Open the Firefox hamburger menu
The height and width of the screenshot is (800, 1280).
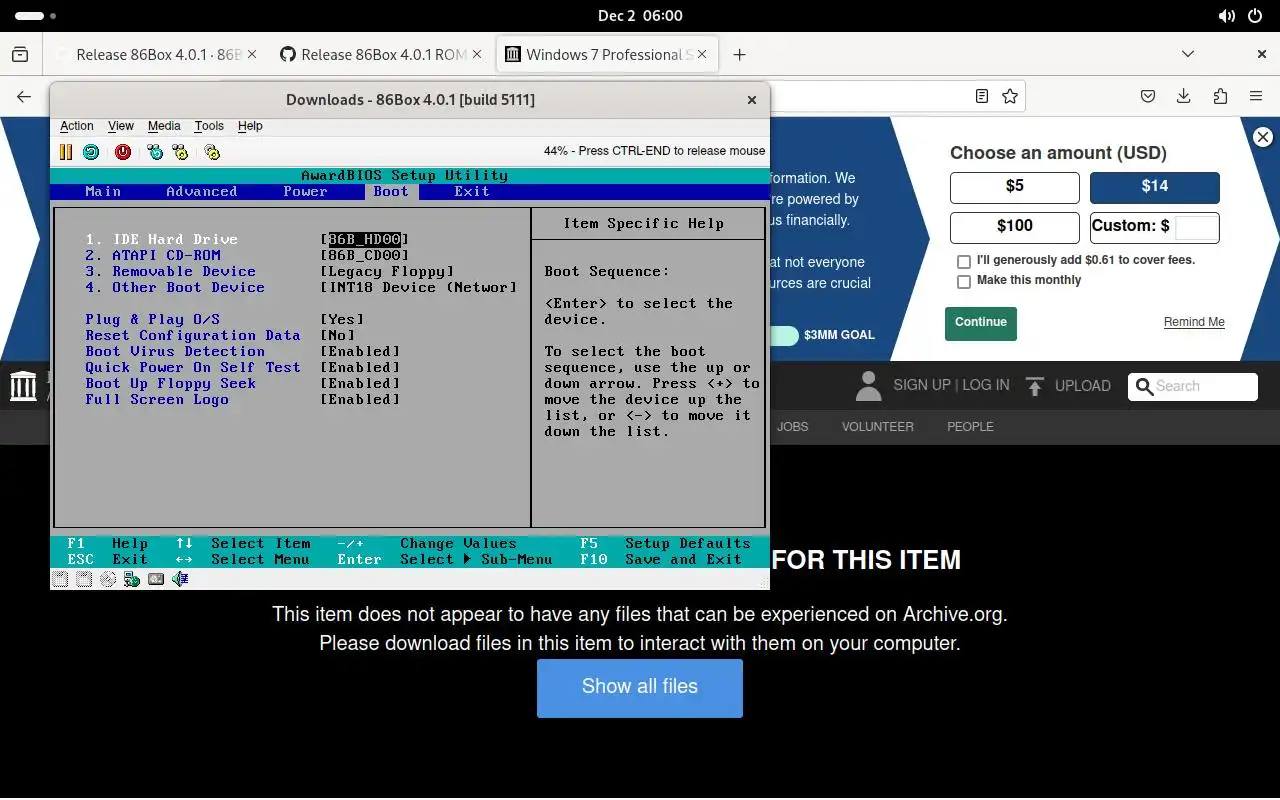[1256, 97]
